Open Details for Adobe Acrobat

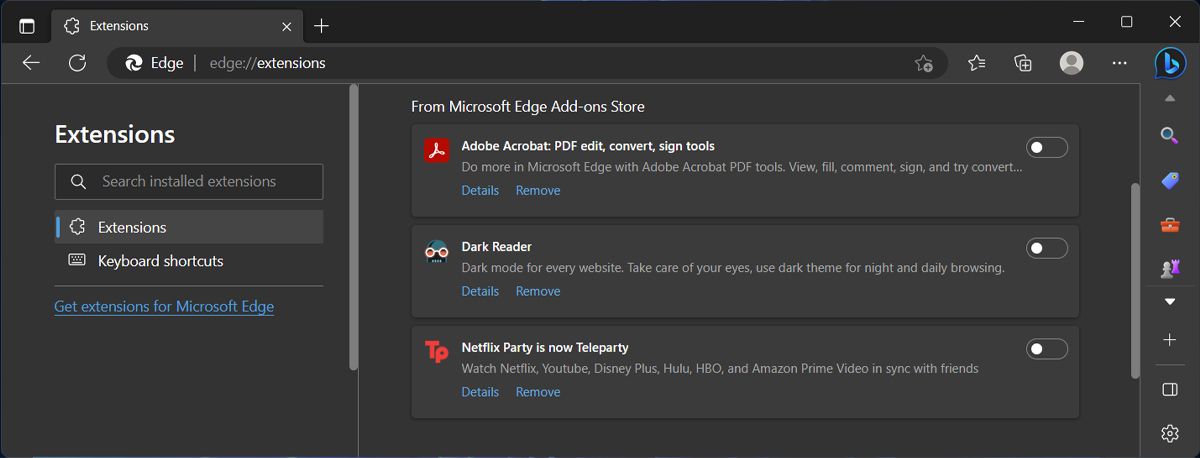(480, 190)
